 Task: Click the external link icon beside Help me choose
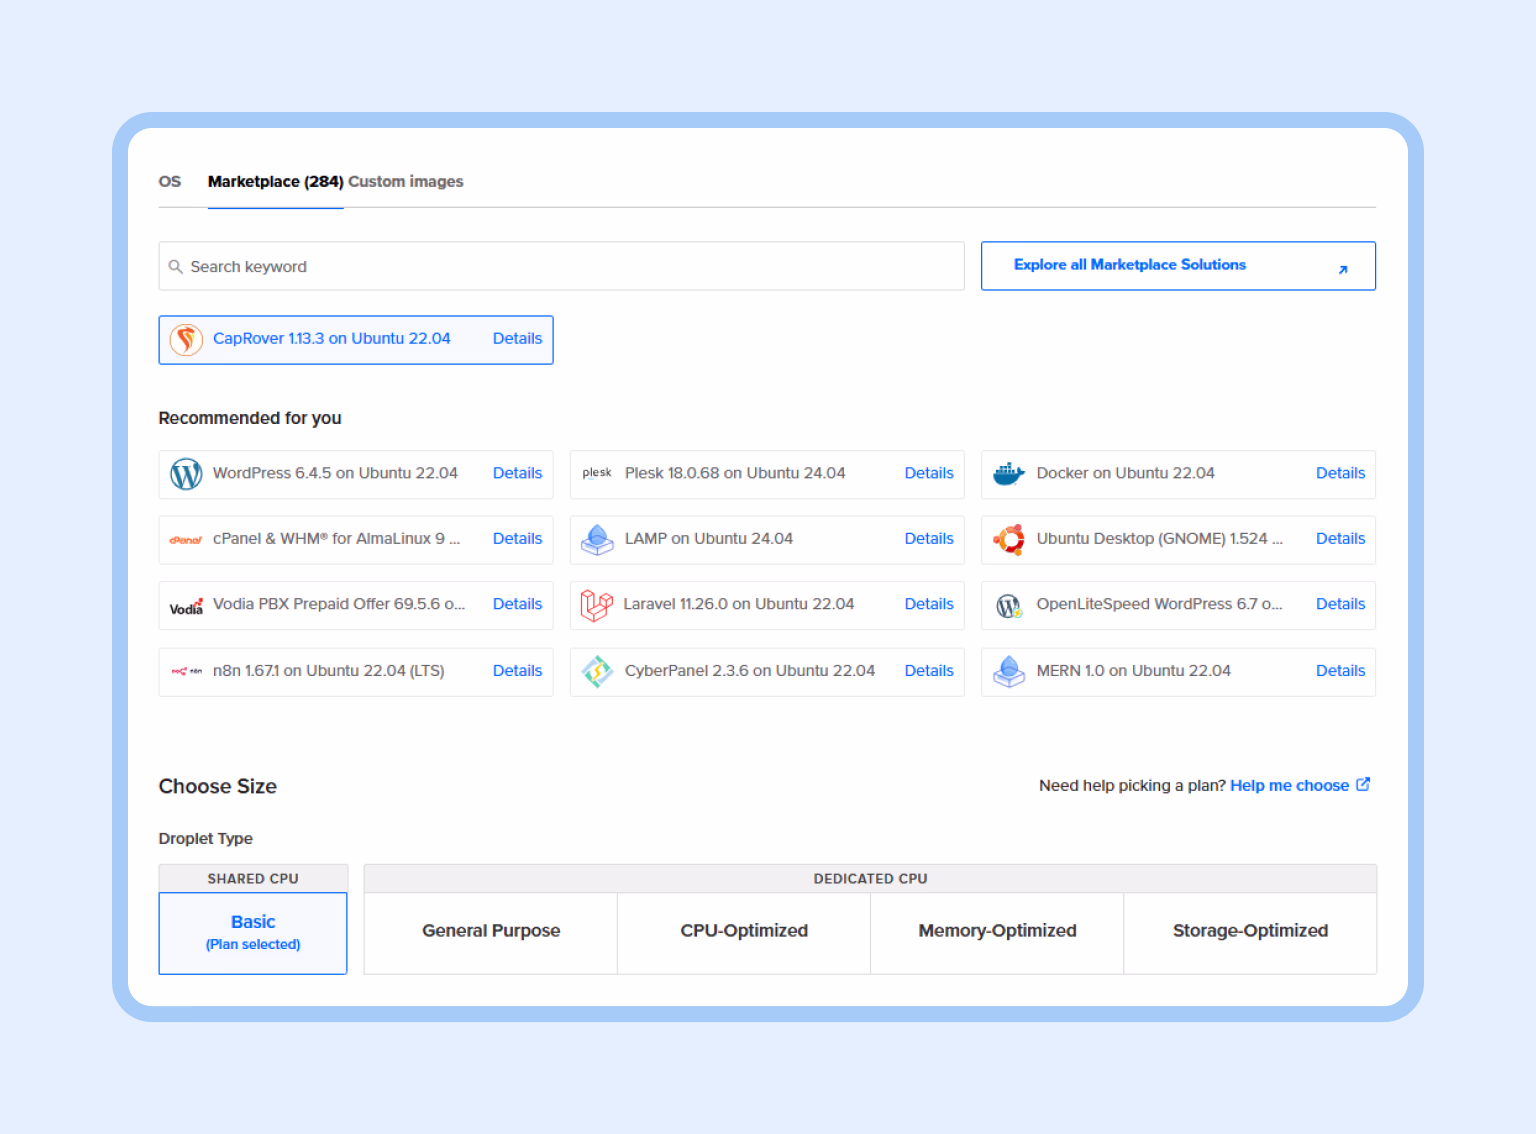(x=1363, y=785)
